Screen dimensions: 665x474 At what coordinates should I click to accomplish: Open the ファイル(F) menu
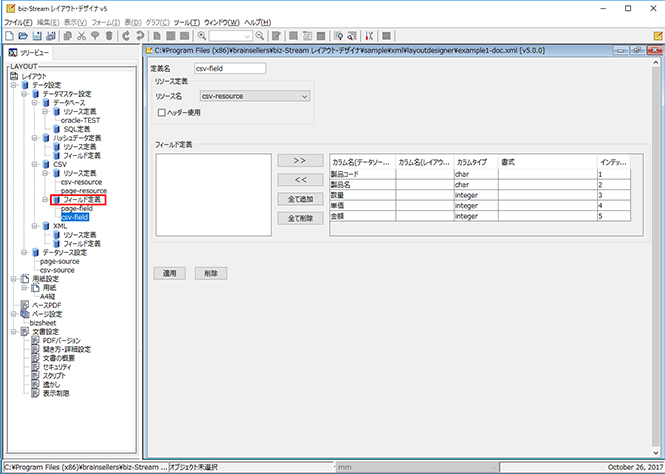18,22
